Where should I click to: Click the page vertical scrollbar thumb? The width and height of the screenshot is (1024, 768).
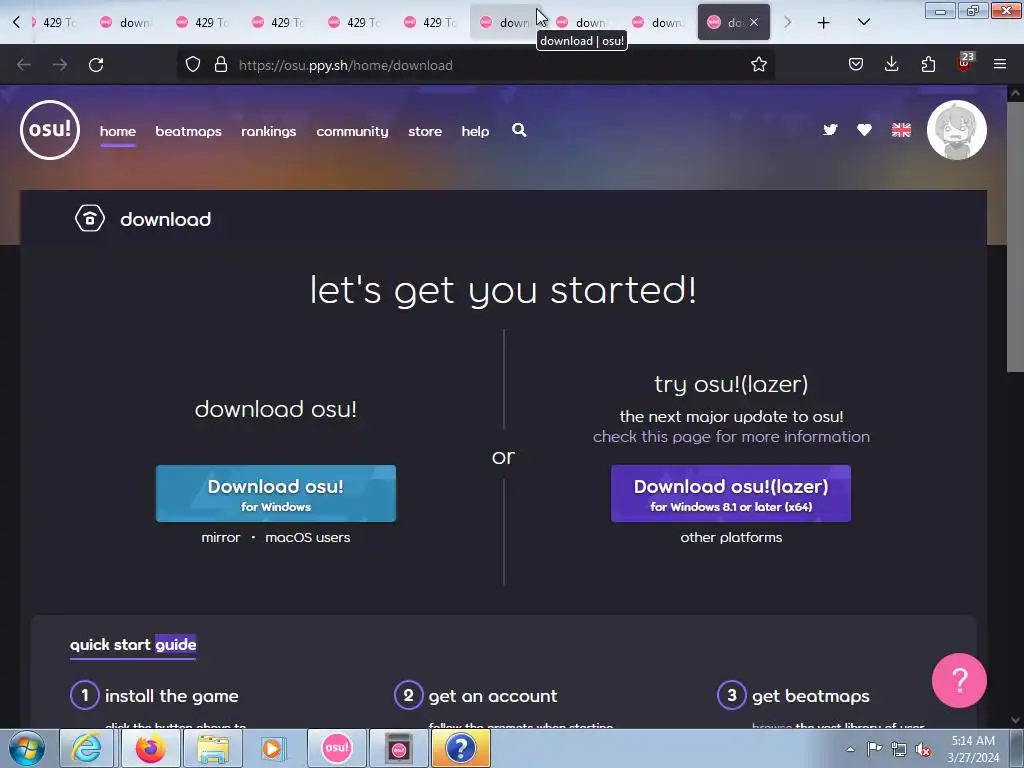point(1015,235)
